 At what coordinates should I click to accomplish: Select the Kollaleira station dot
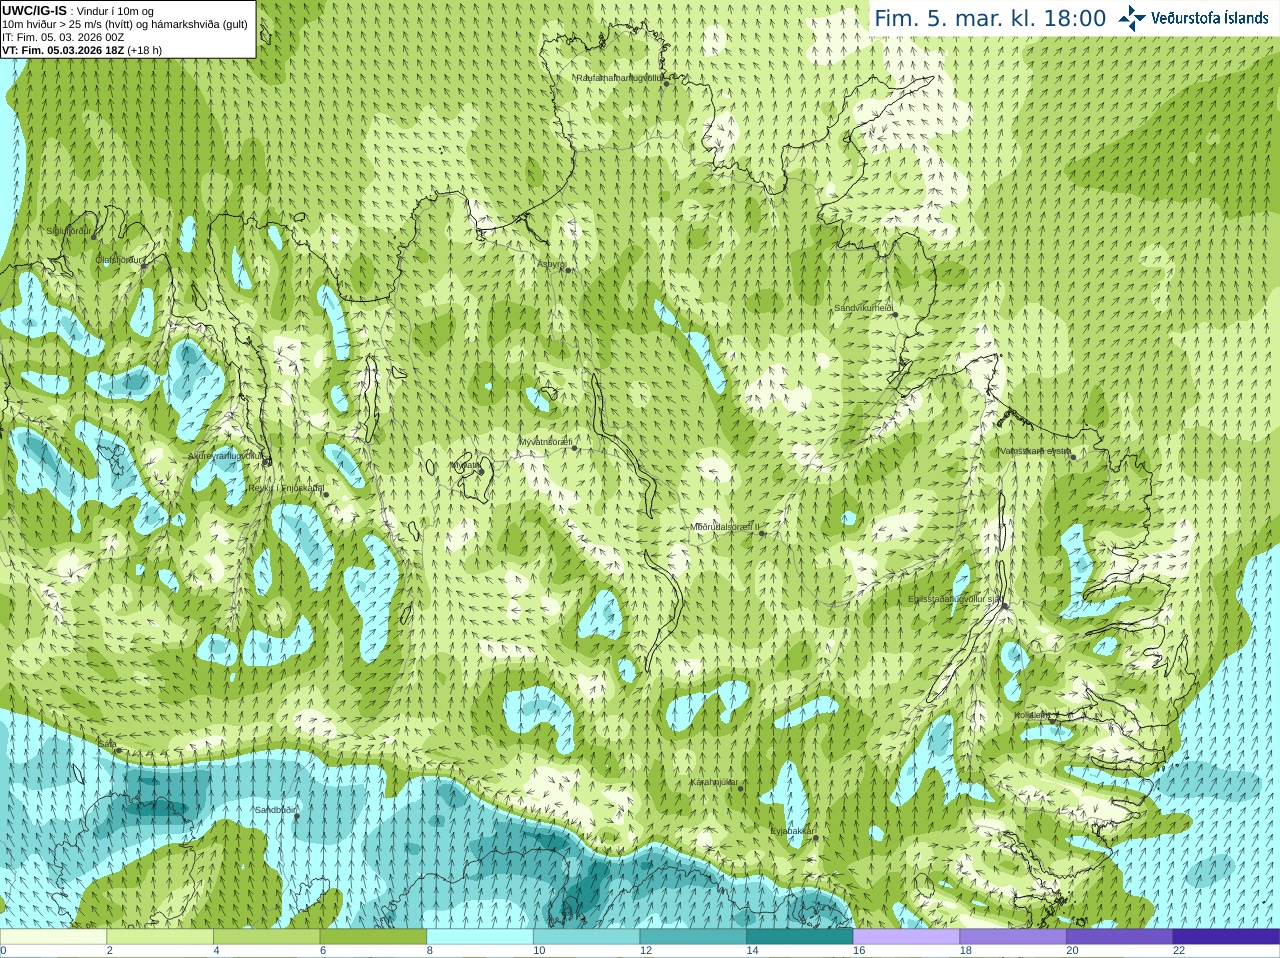click(x=1052, y=719)
